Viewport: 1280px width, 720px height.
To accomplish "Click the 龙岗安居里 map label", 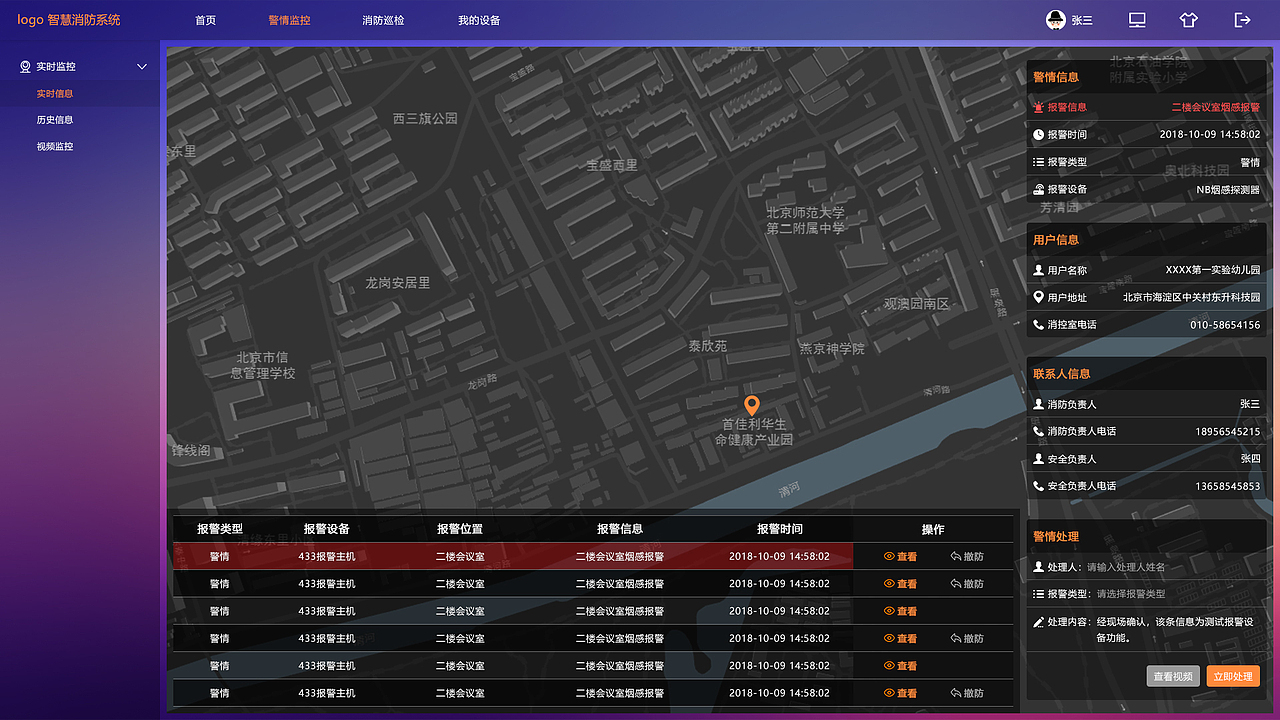I will 397,283.
